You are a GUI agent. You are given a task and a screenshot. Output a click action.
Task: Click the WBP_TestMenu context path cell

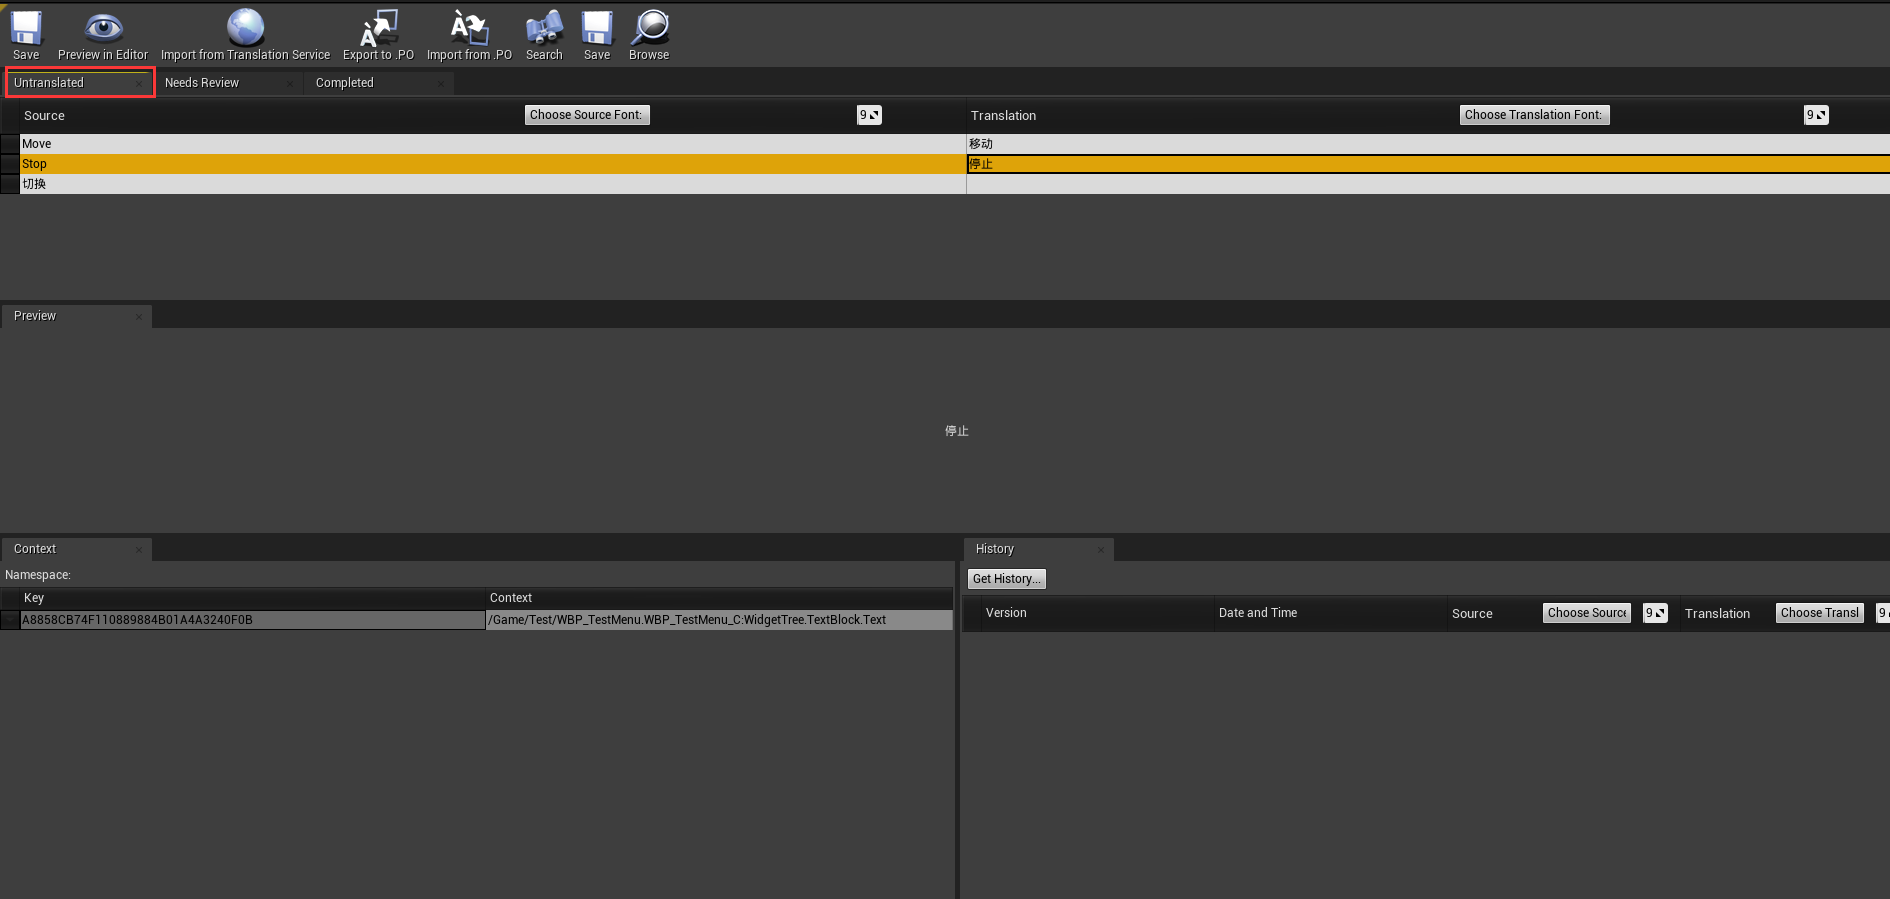click(x=719, y=620)
